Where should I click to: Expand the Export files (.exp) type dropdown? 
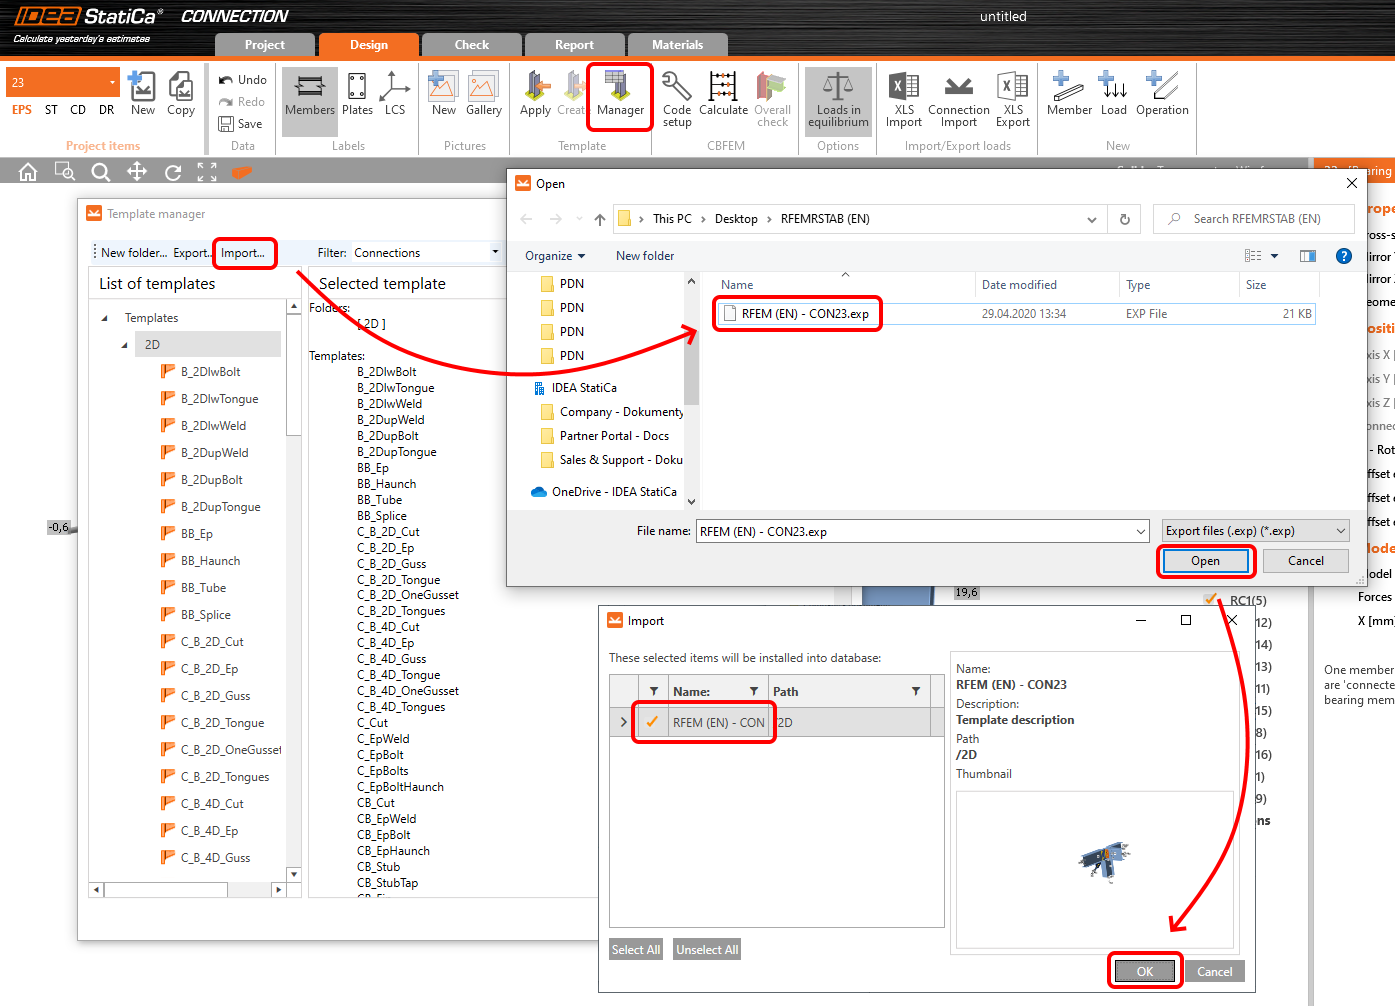coord(1340,531)
